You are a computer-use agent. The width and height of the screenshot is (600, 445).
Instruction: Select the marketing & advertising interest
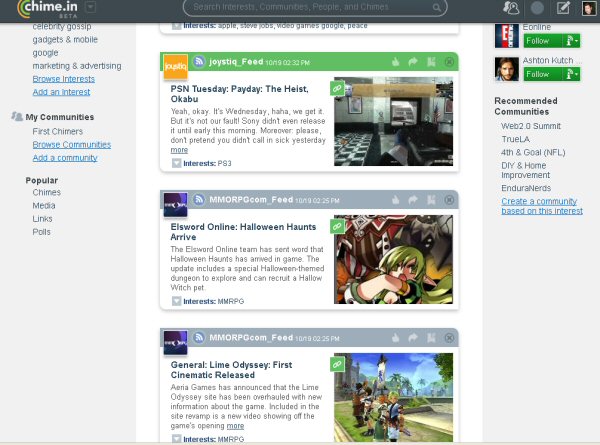click(77, 66)
